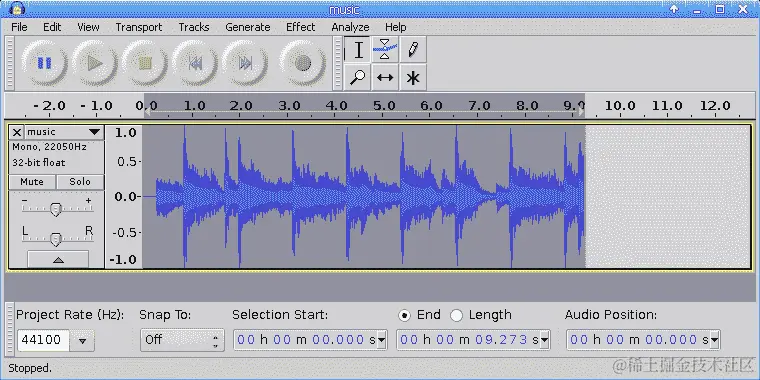Viewport: 760px width, 380px height.
Task: Click the 1.0 vertical scale label
Action: [126, 133]
